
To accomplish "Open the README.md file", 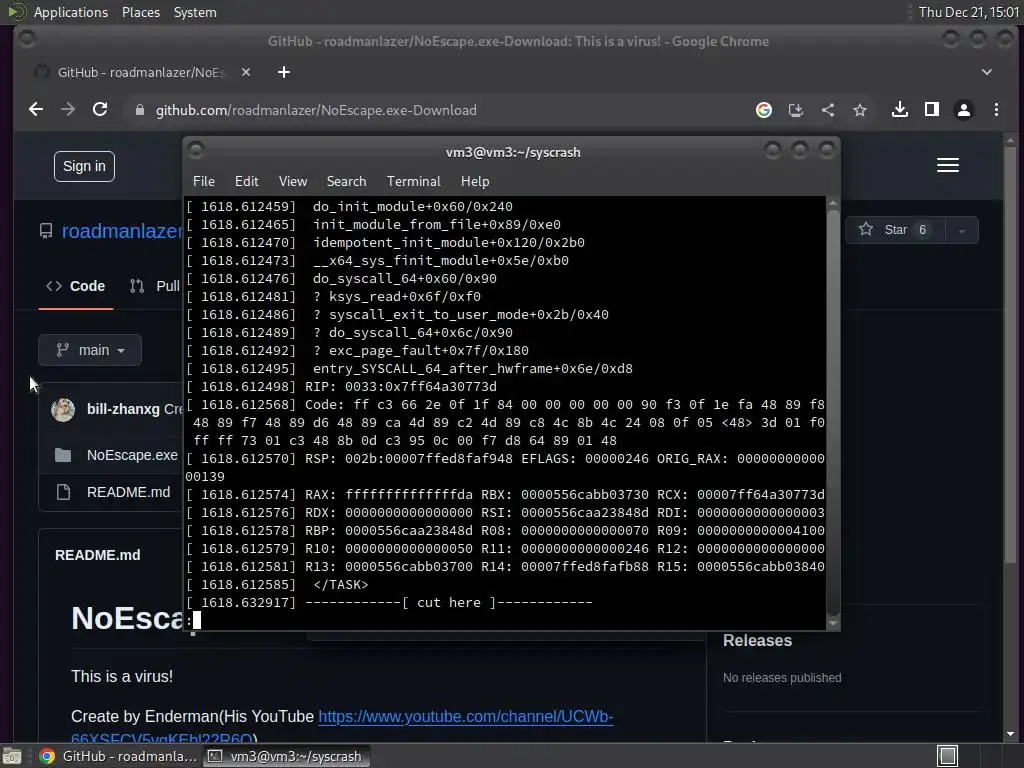I will 128,492.
